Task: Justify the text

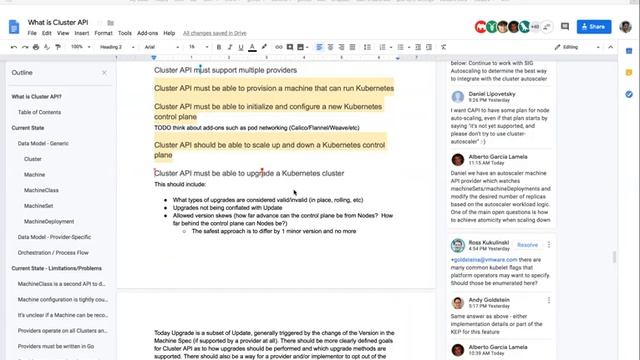Action: (x=352, y=47)
